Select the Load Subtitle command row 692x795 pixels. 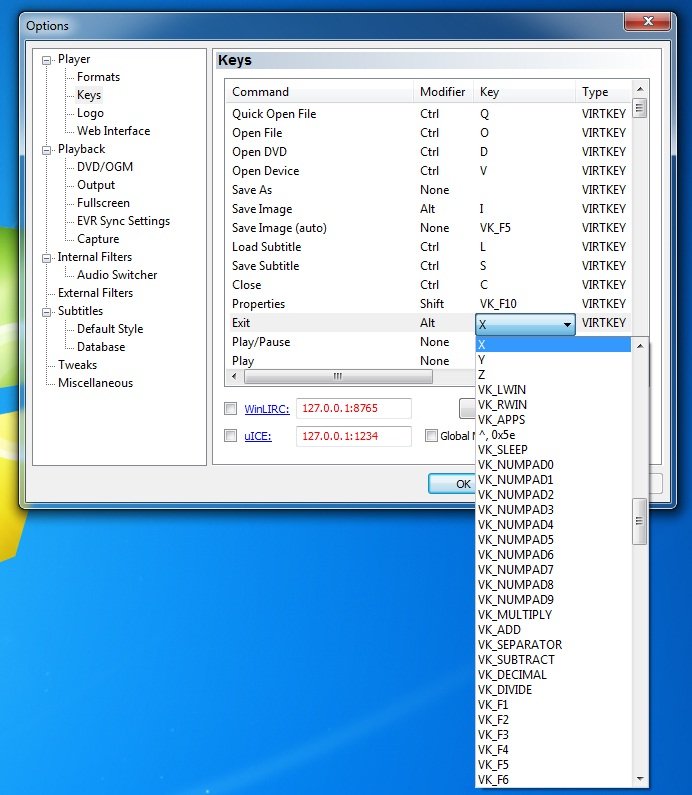coord(429,247)
